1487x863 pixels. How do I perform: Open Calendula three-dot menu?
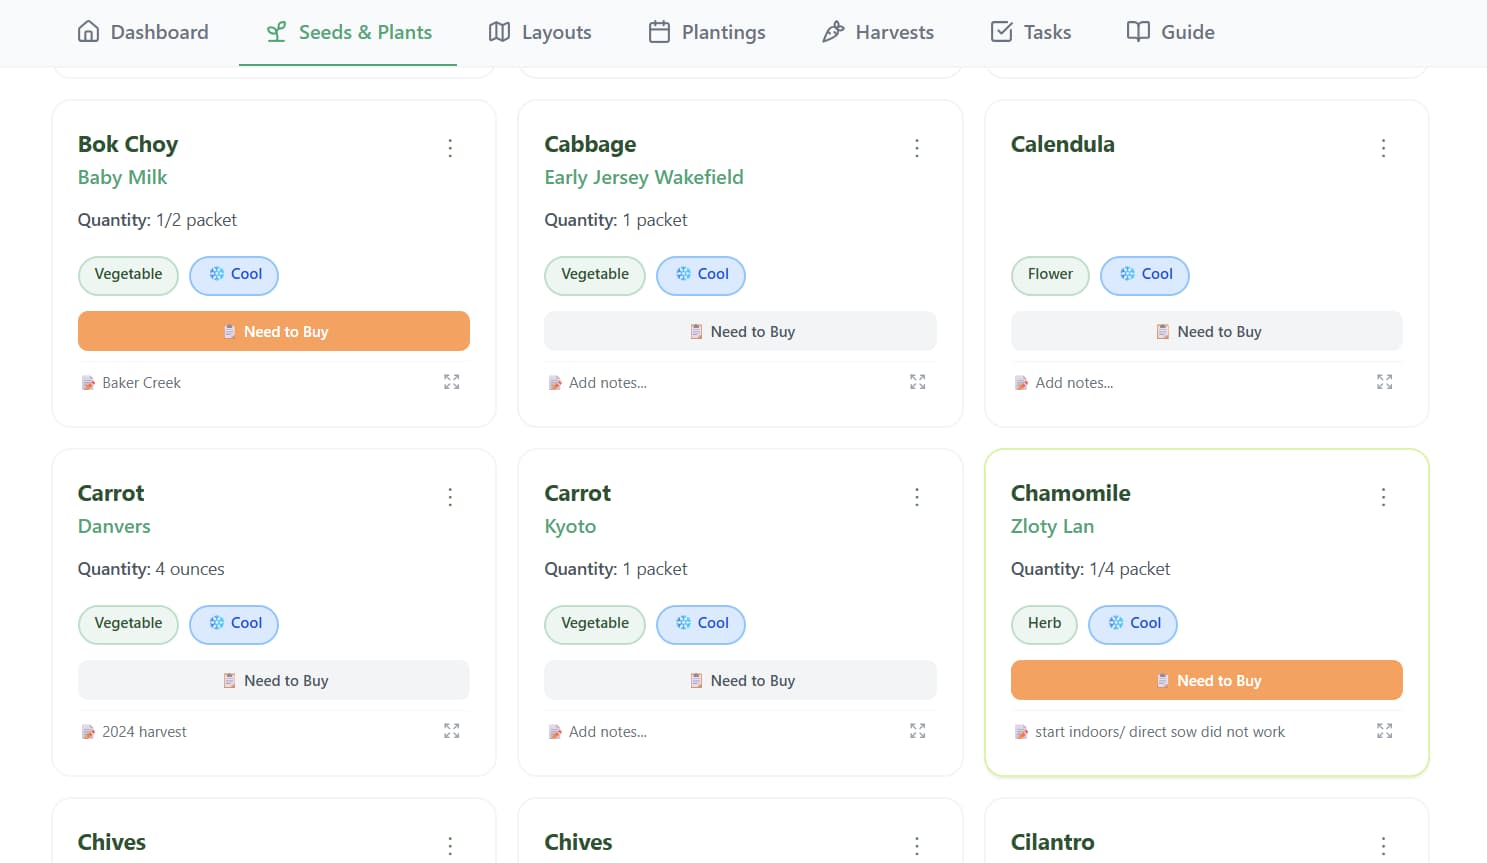(1384, 148)
